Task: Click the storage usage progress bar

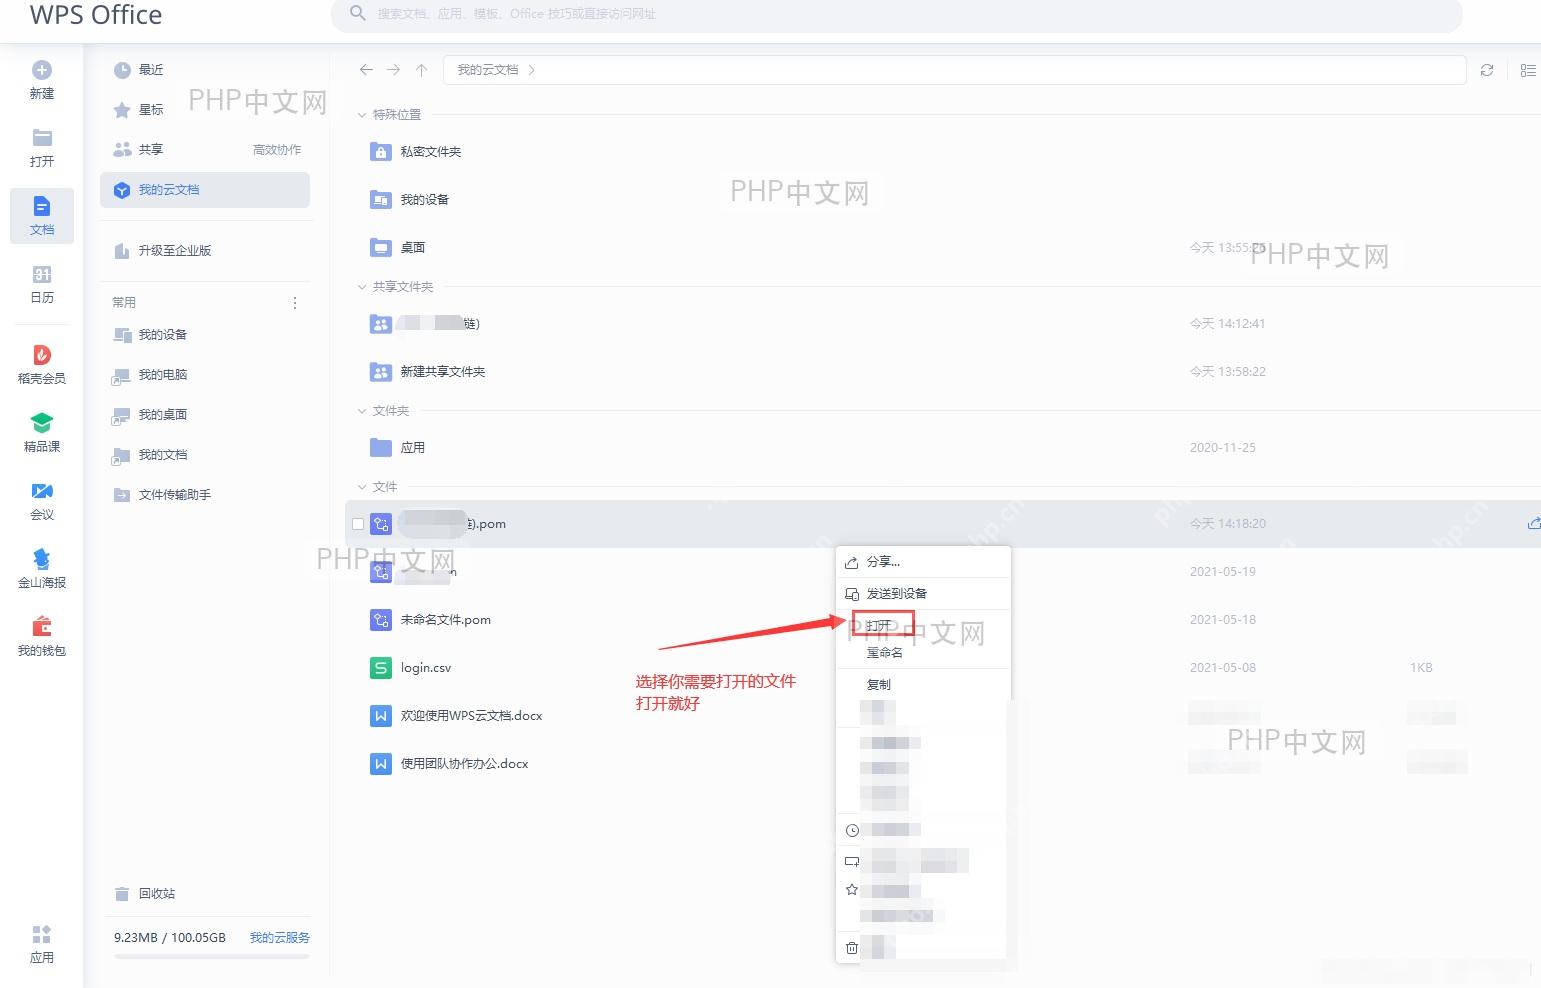Action: click(x=212, y=956)
